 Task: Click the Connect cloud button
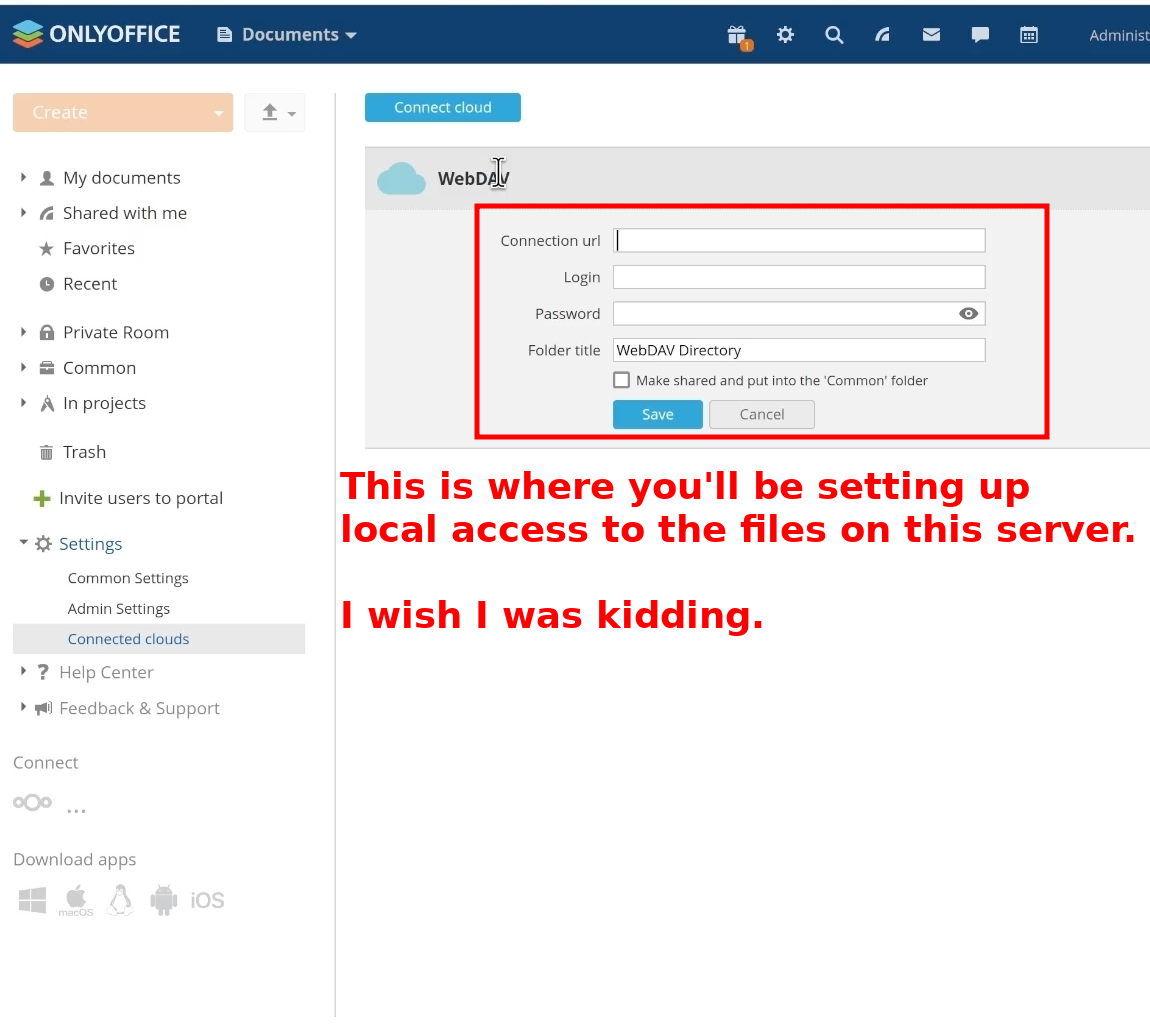[x=443, y=107]
